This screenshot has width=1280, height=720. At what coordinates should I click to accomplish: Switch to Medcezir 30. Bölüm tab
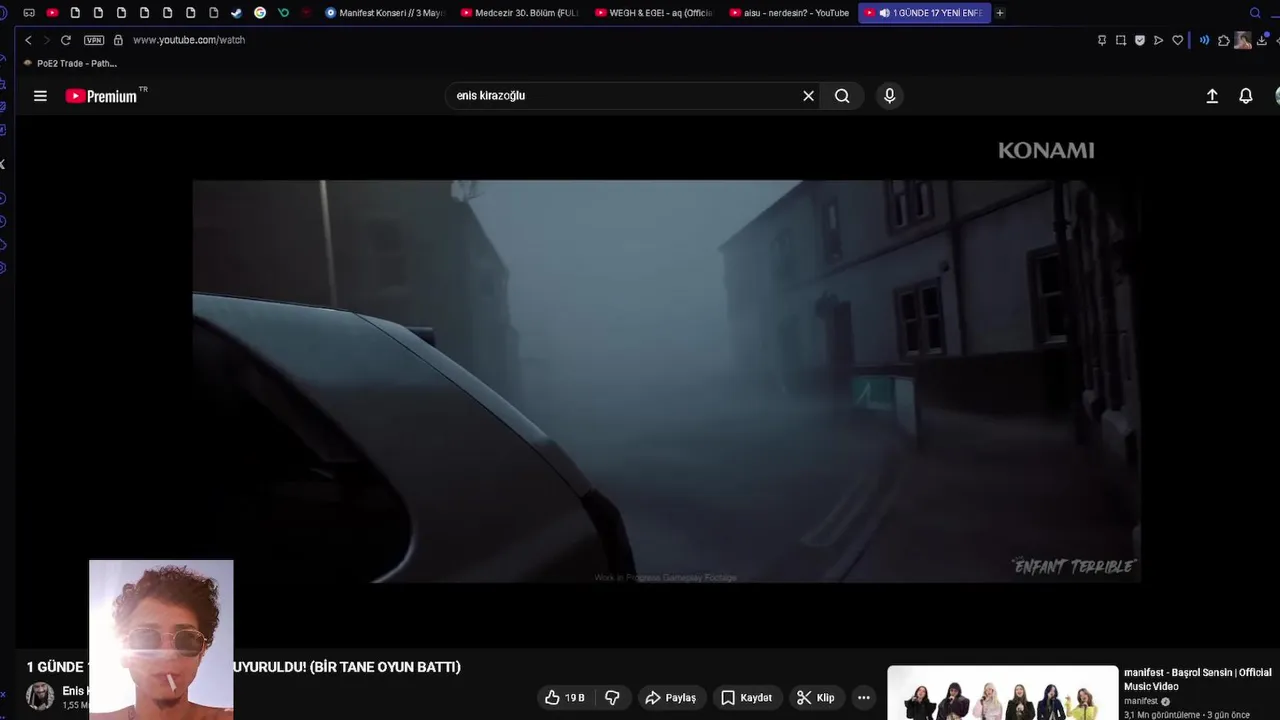click(x=520, y=13)
